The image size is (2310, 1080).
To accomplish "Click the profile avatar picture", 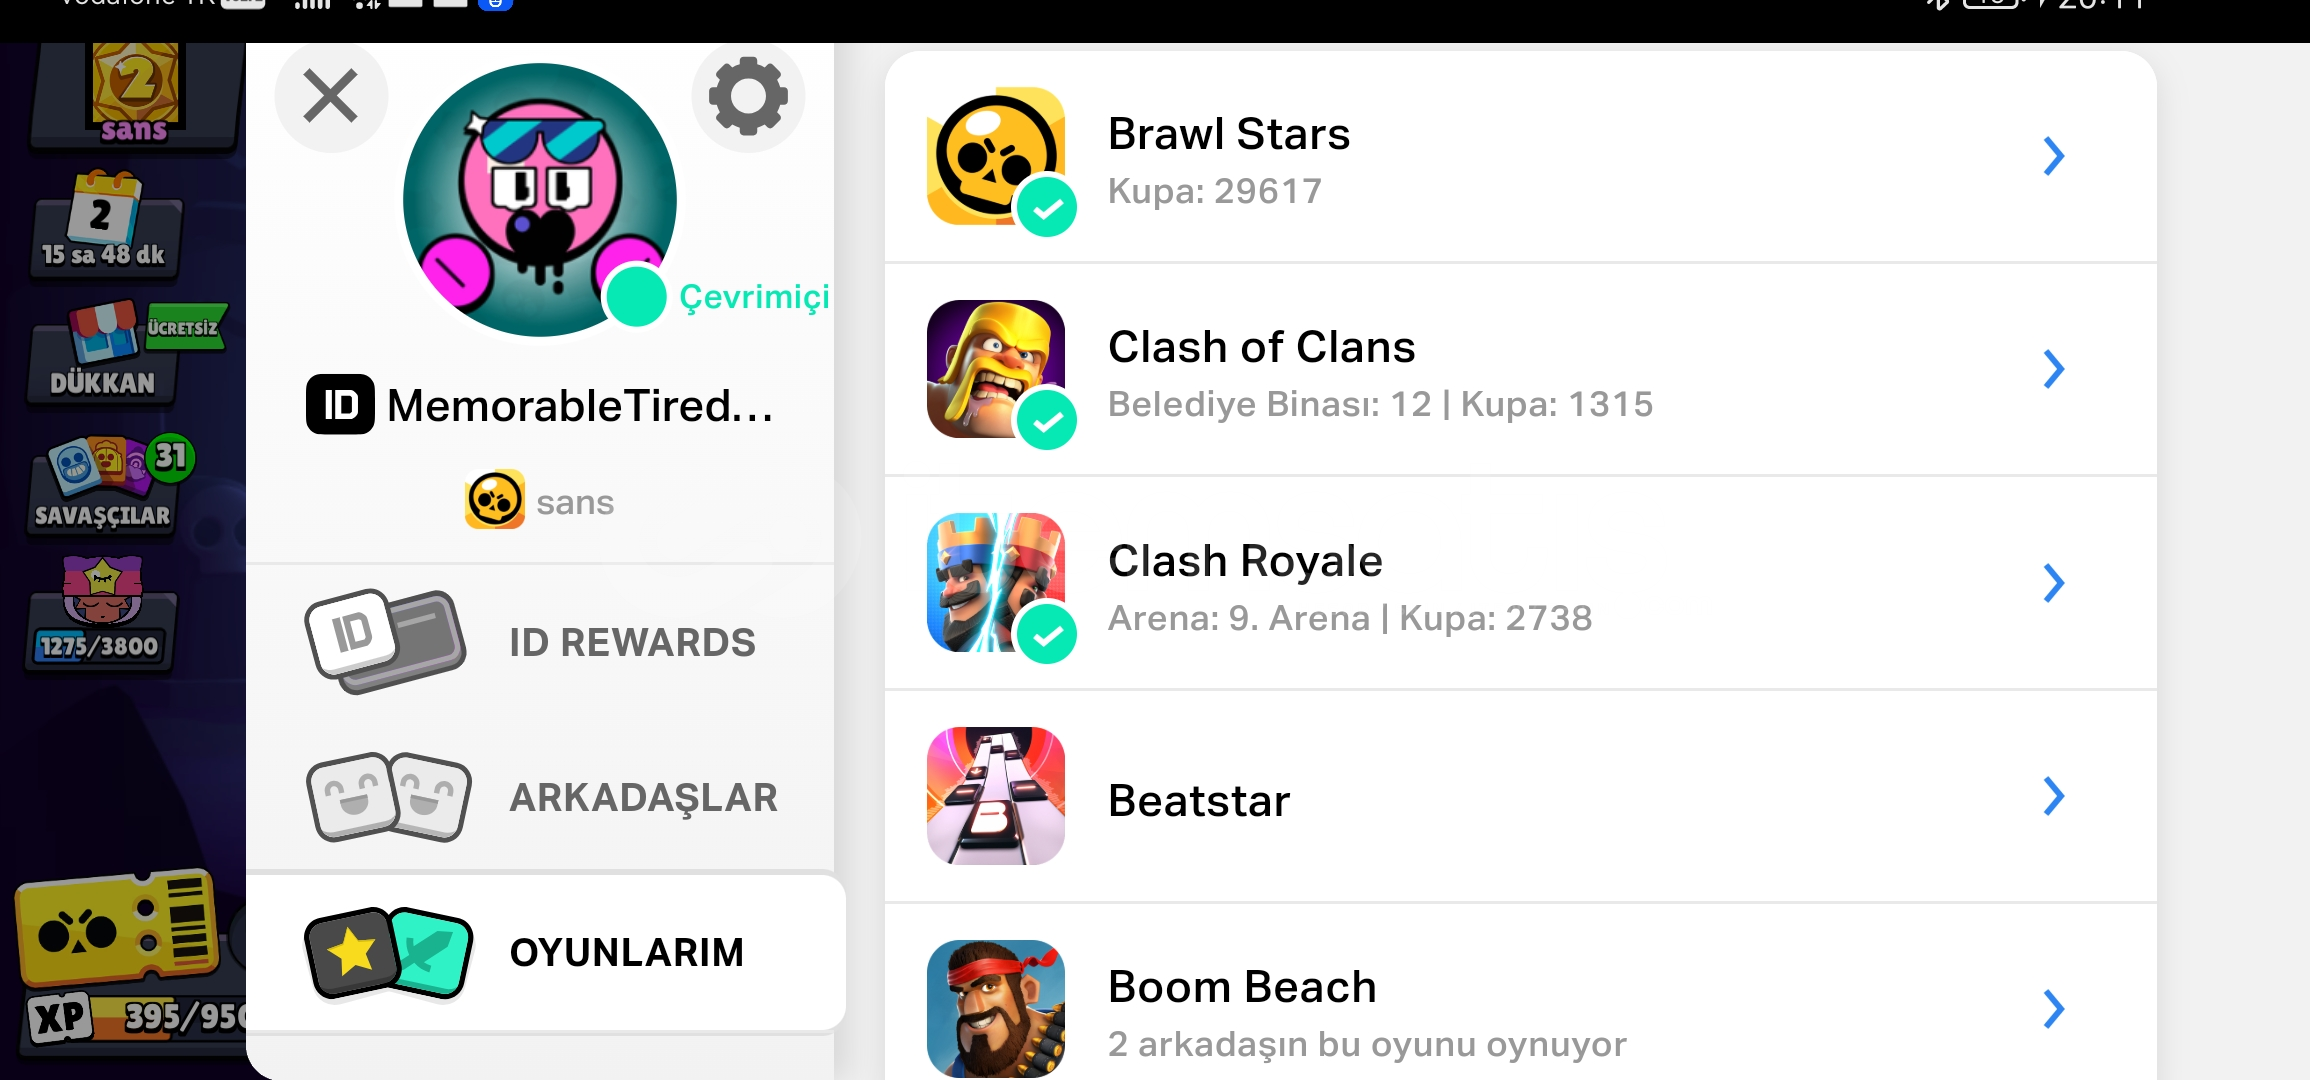I will (540, 200).
